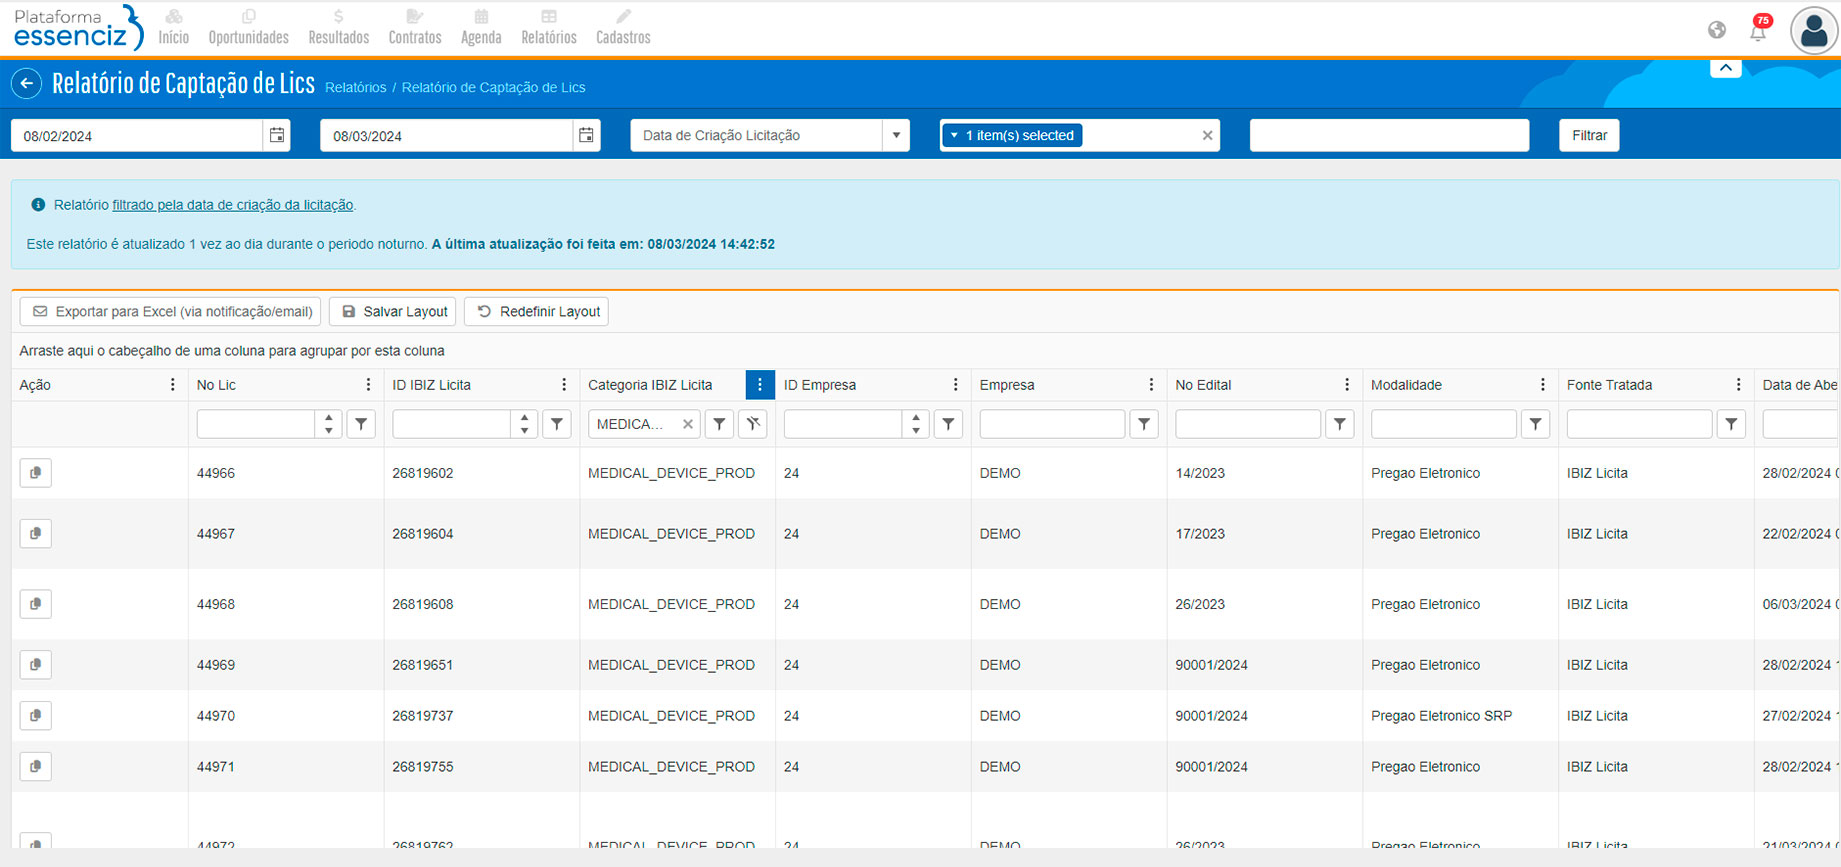Open the ID IBIZ Licita column menu

(x=564, y=385)
